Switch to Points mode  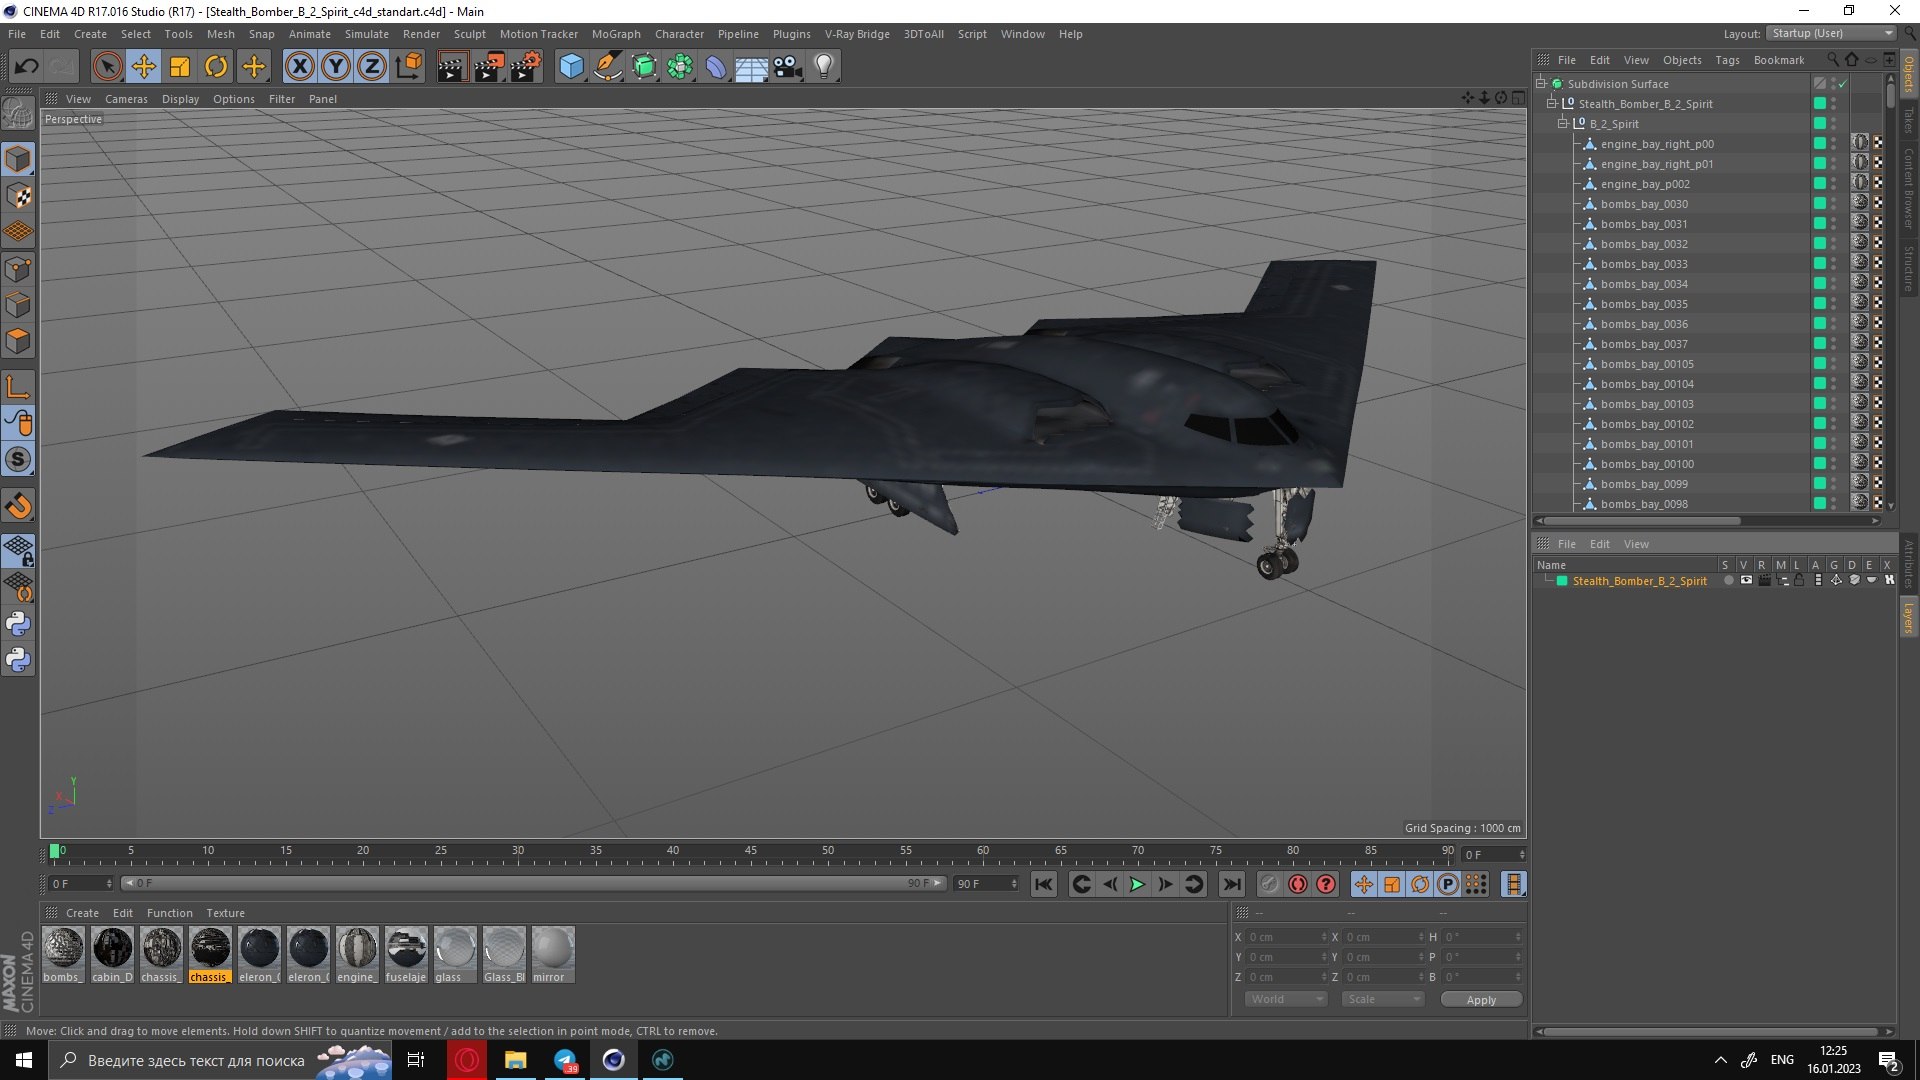coord(18,269)
